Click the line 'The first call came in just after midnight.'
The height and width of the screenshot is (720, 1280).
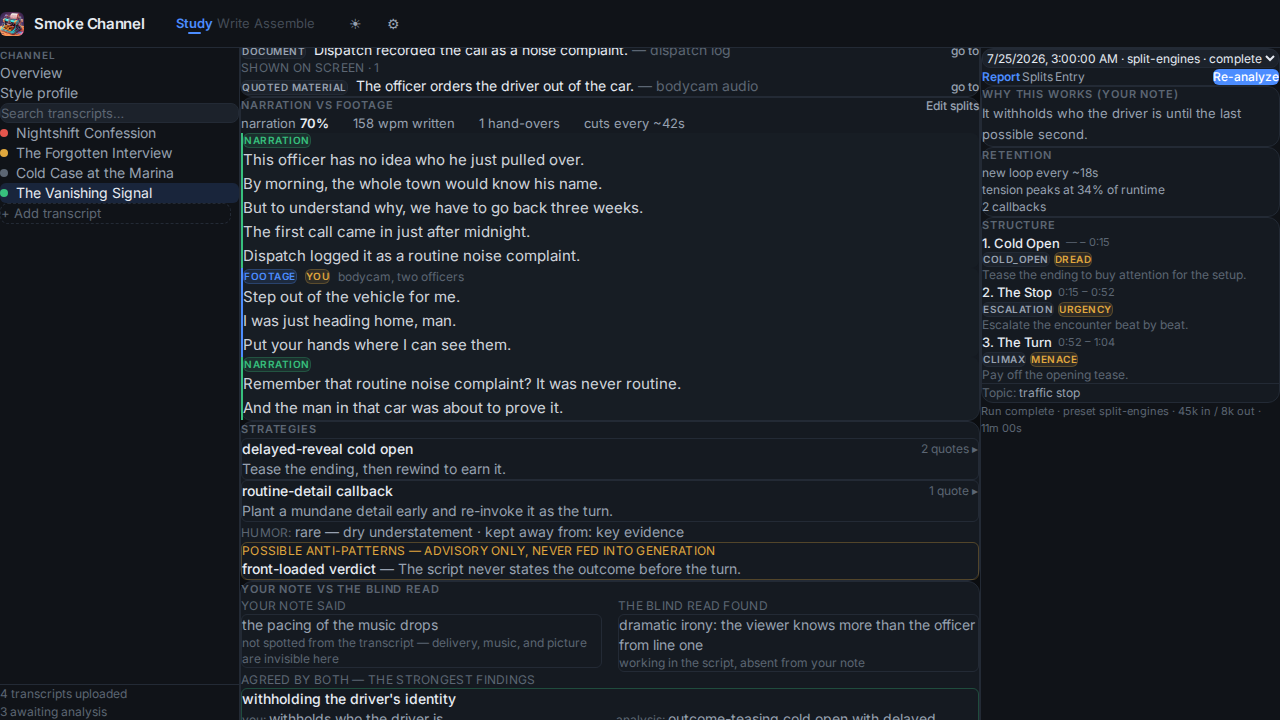[386, 232]
